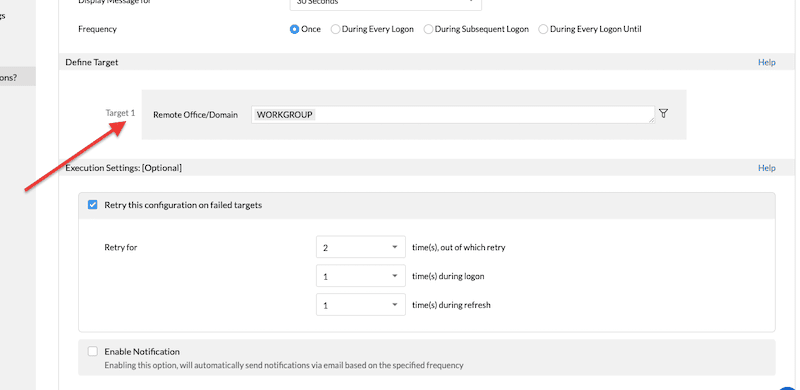Open filter icon next to Remote Office/Domain
This screenshot has width=800, height=390.
tap(663, 113)
